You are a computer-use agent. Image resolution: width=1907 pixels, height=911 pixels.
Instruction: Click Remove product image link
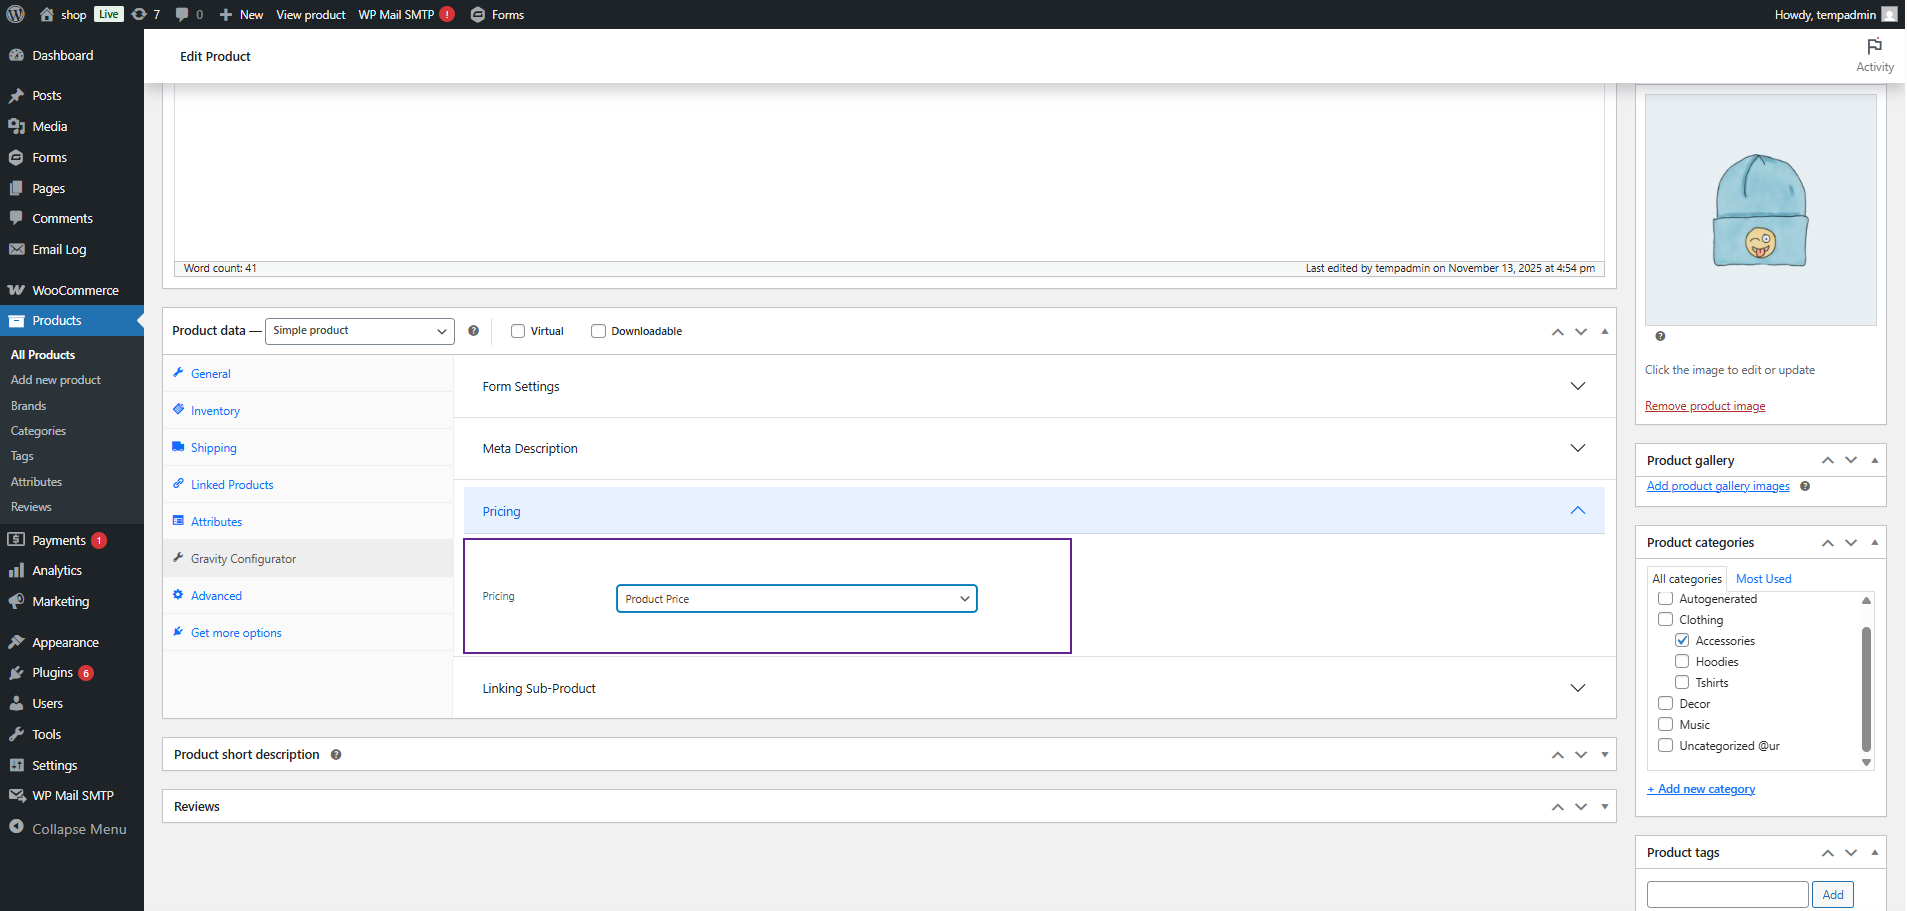(x=1704, y=406)
